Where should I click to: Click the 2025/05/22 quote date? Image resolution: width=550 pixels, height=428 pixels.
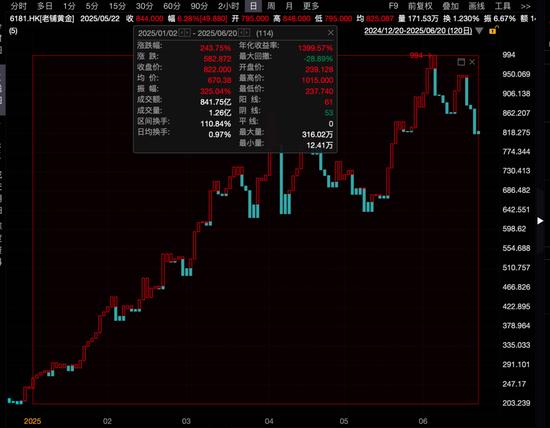[x=100, y=19]
